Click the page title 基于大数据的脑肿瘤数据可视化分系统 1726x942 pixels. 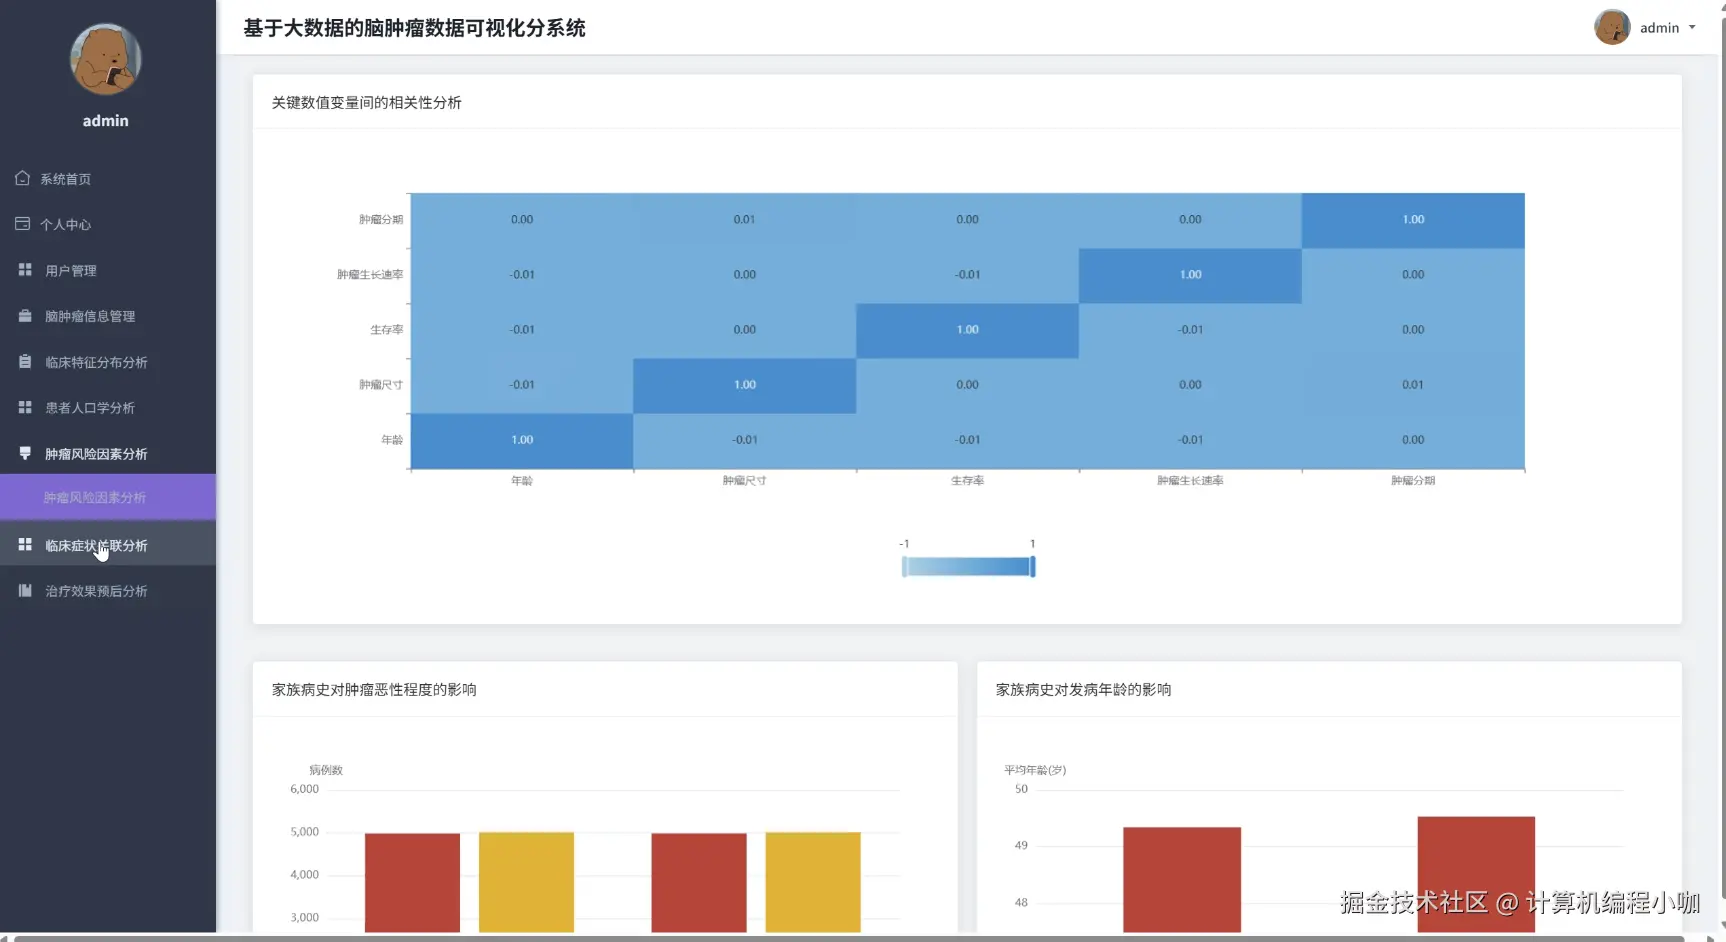pos(415,28)
